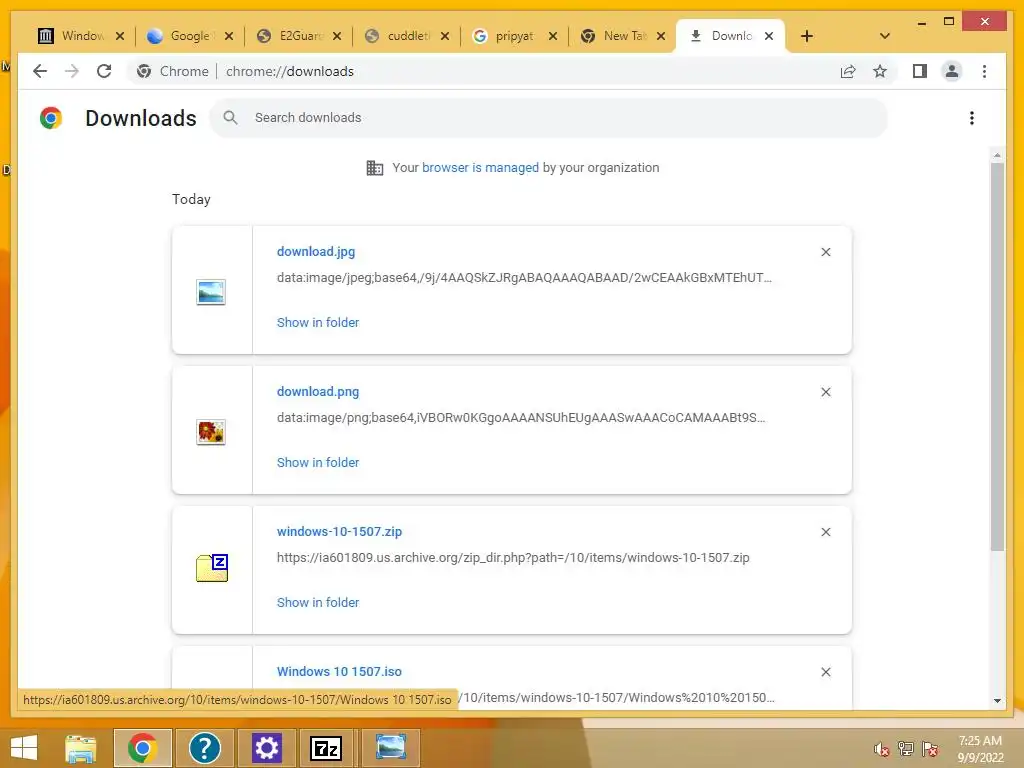Show download.png in folder
This screenshot has height=768, width=1024.
coord(318,462)
